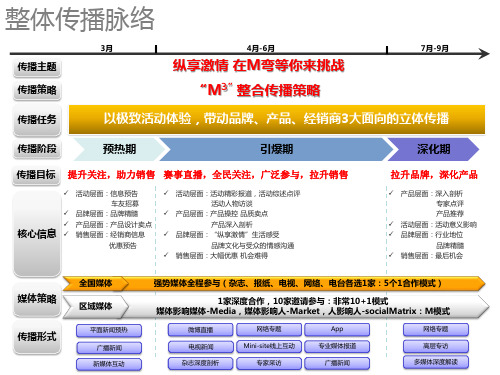Viewport: 500px width, 375px height.
Task: Click the 优惠预告 line
Action: click(x=123, y=246)
